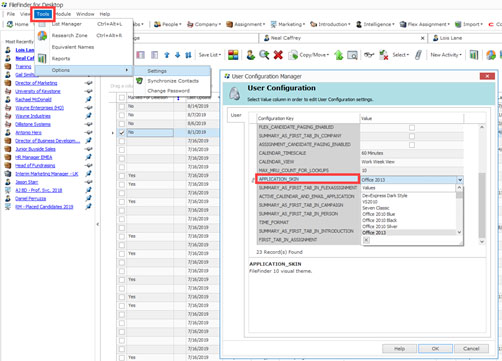Select Seven Classic skin option
Viewport: 502px width, 361px height.
pos(376,208)
